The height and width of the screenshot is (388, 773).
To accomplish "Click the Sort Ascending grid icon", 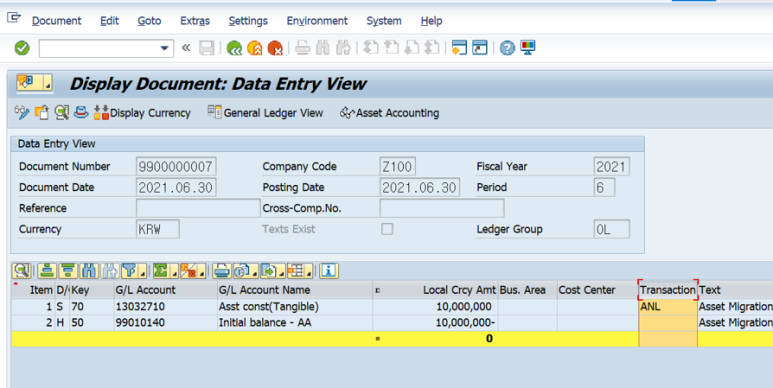I will tap(47, 271).
